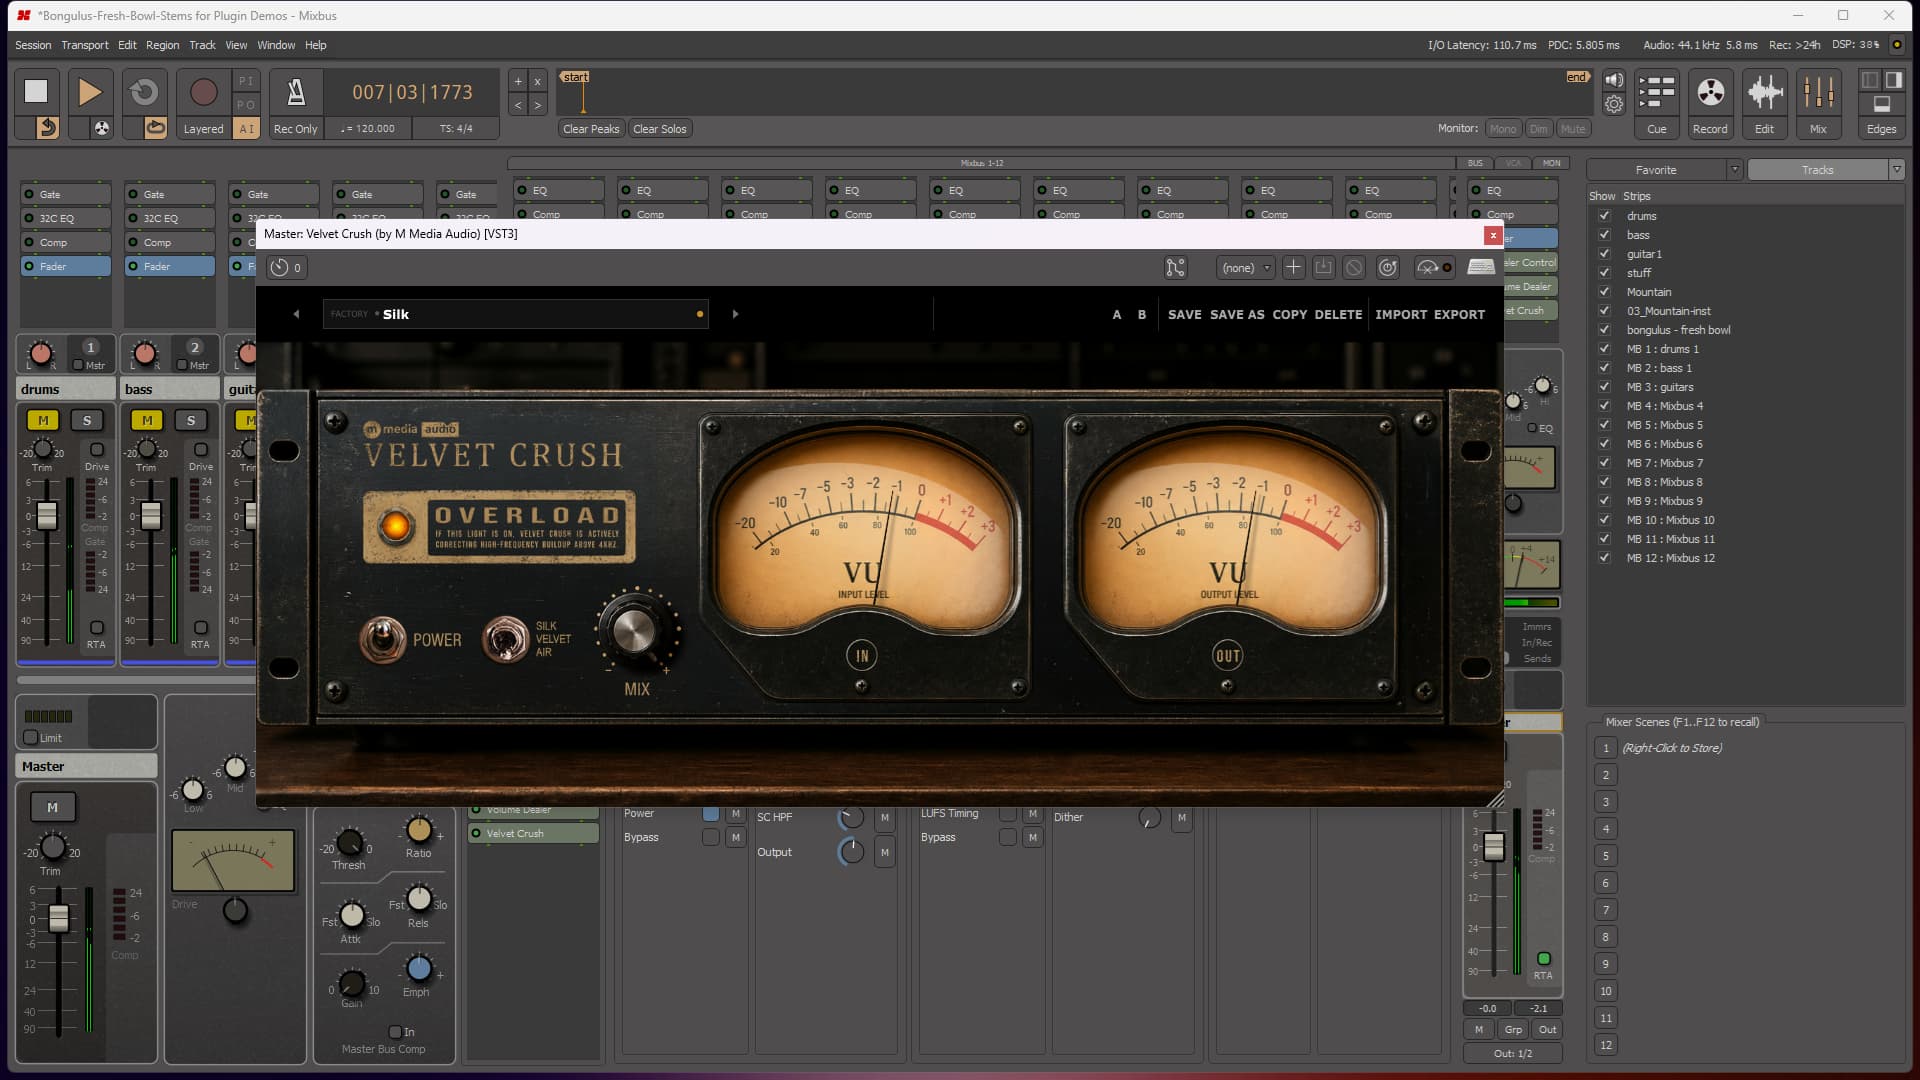Toggle the right edge panel layout icon
The image size is (1920, 1080).
tap(1893, 80)
